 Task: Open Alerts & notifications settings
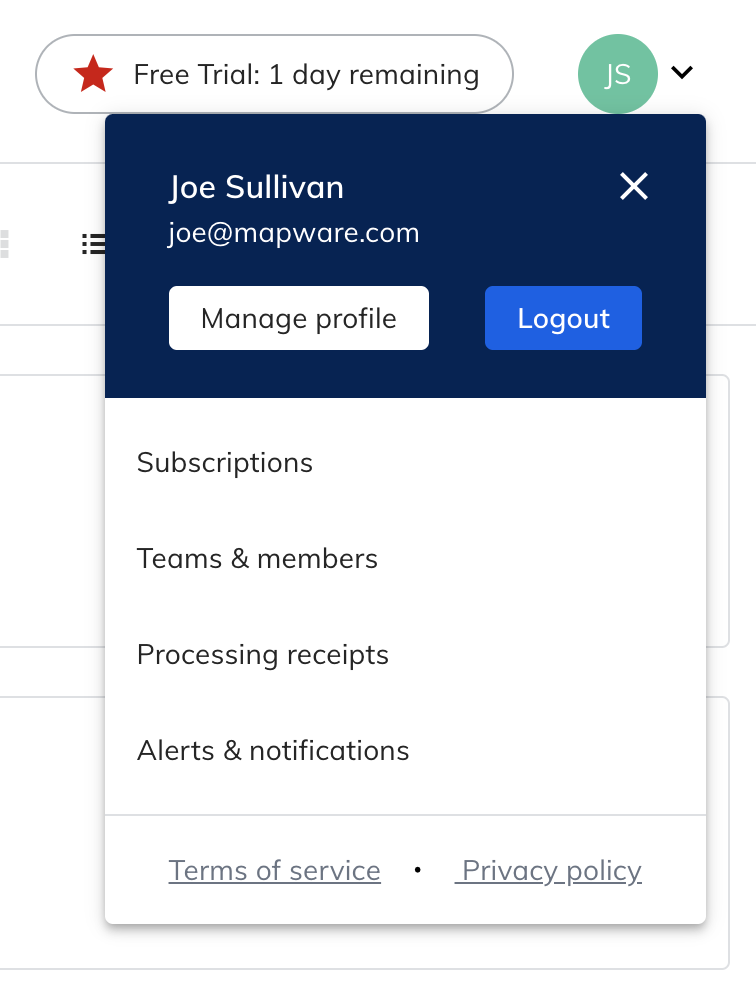tap(273, 751)
